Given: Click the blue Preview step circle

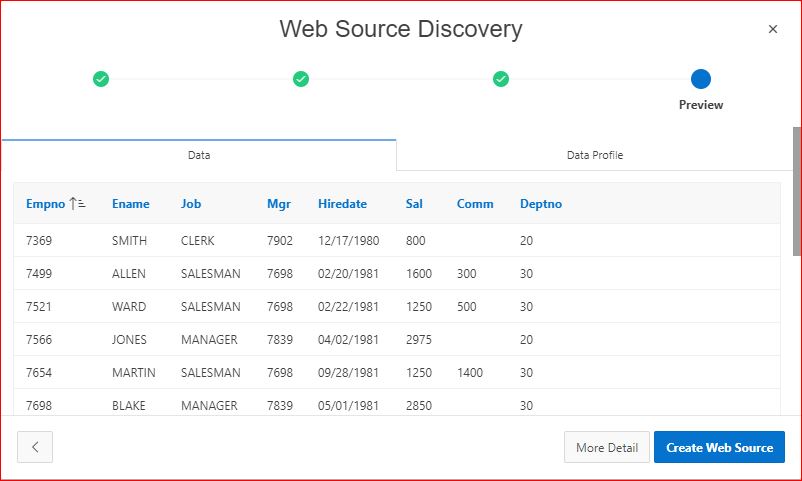Looking at the screenshot, I should 701,79.
